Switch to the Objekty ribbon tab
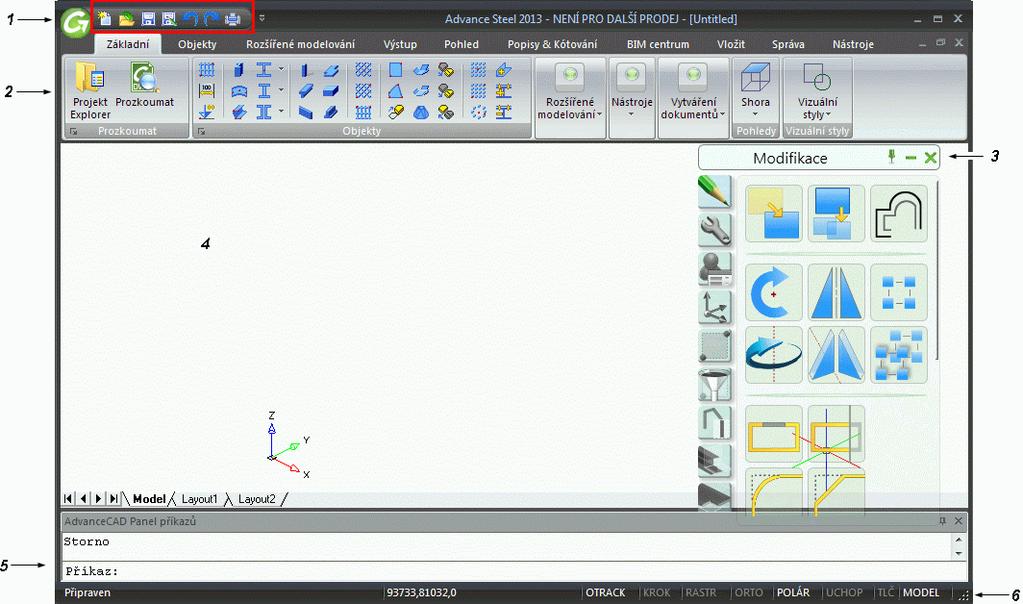The image size is (1023, 604). point(197,44)
